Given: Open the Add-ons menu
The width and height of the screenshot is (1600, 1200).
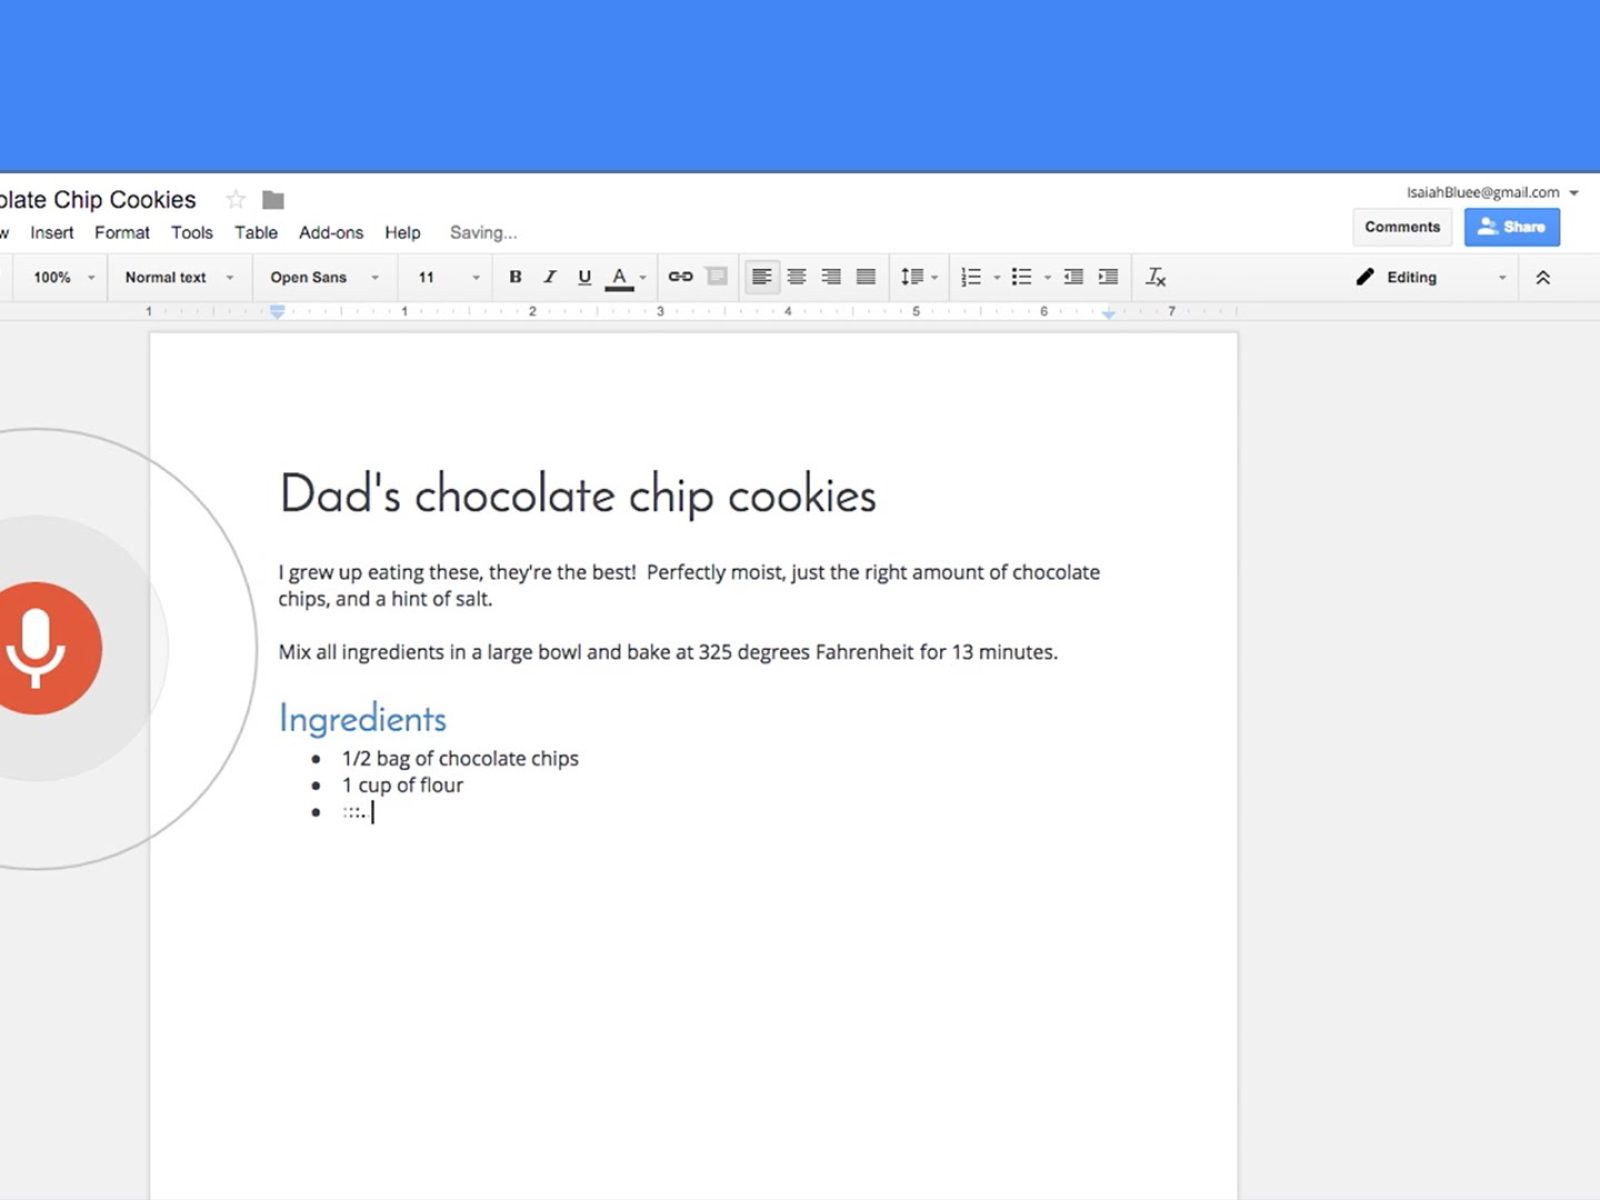Looking at the screenshot, I should pyautogui.click(x=330, y=233).
